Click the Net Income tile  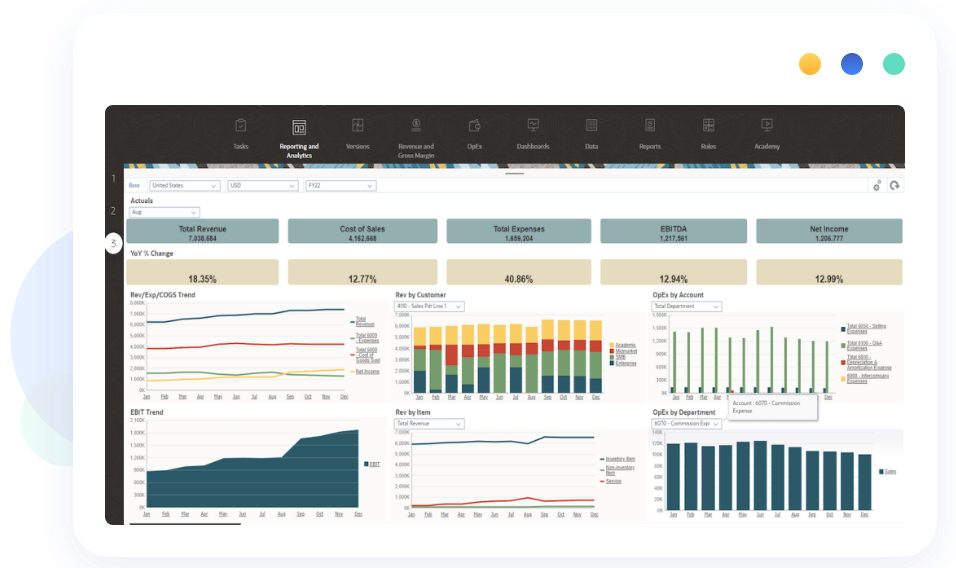(829, 232)
